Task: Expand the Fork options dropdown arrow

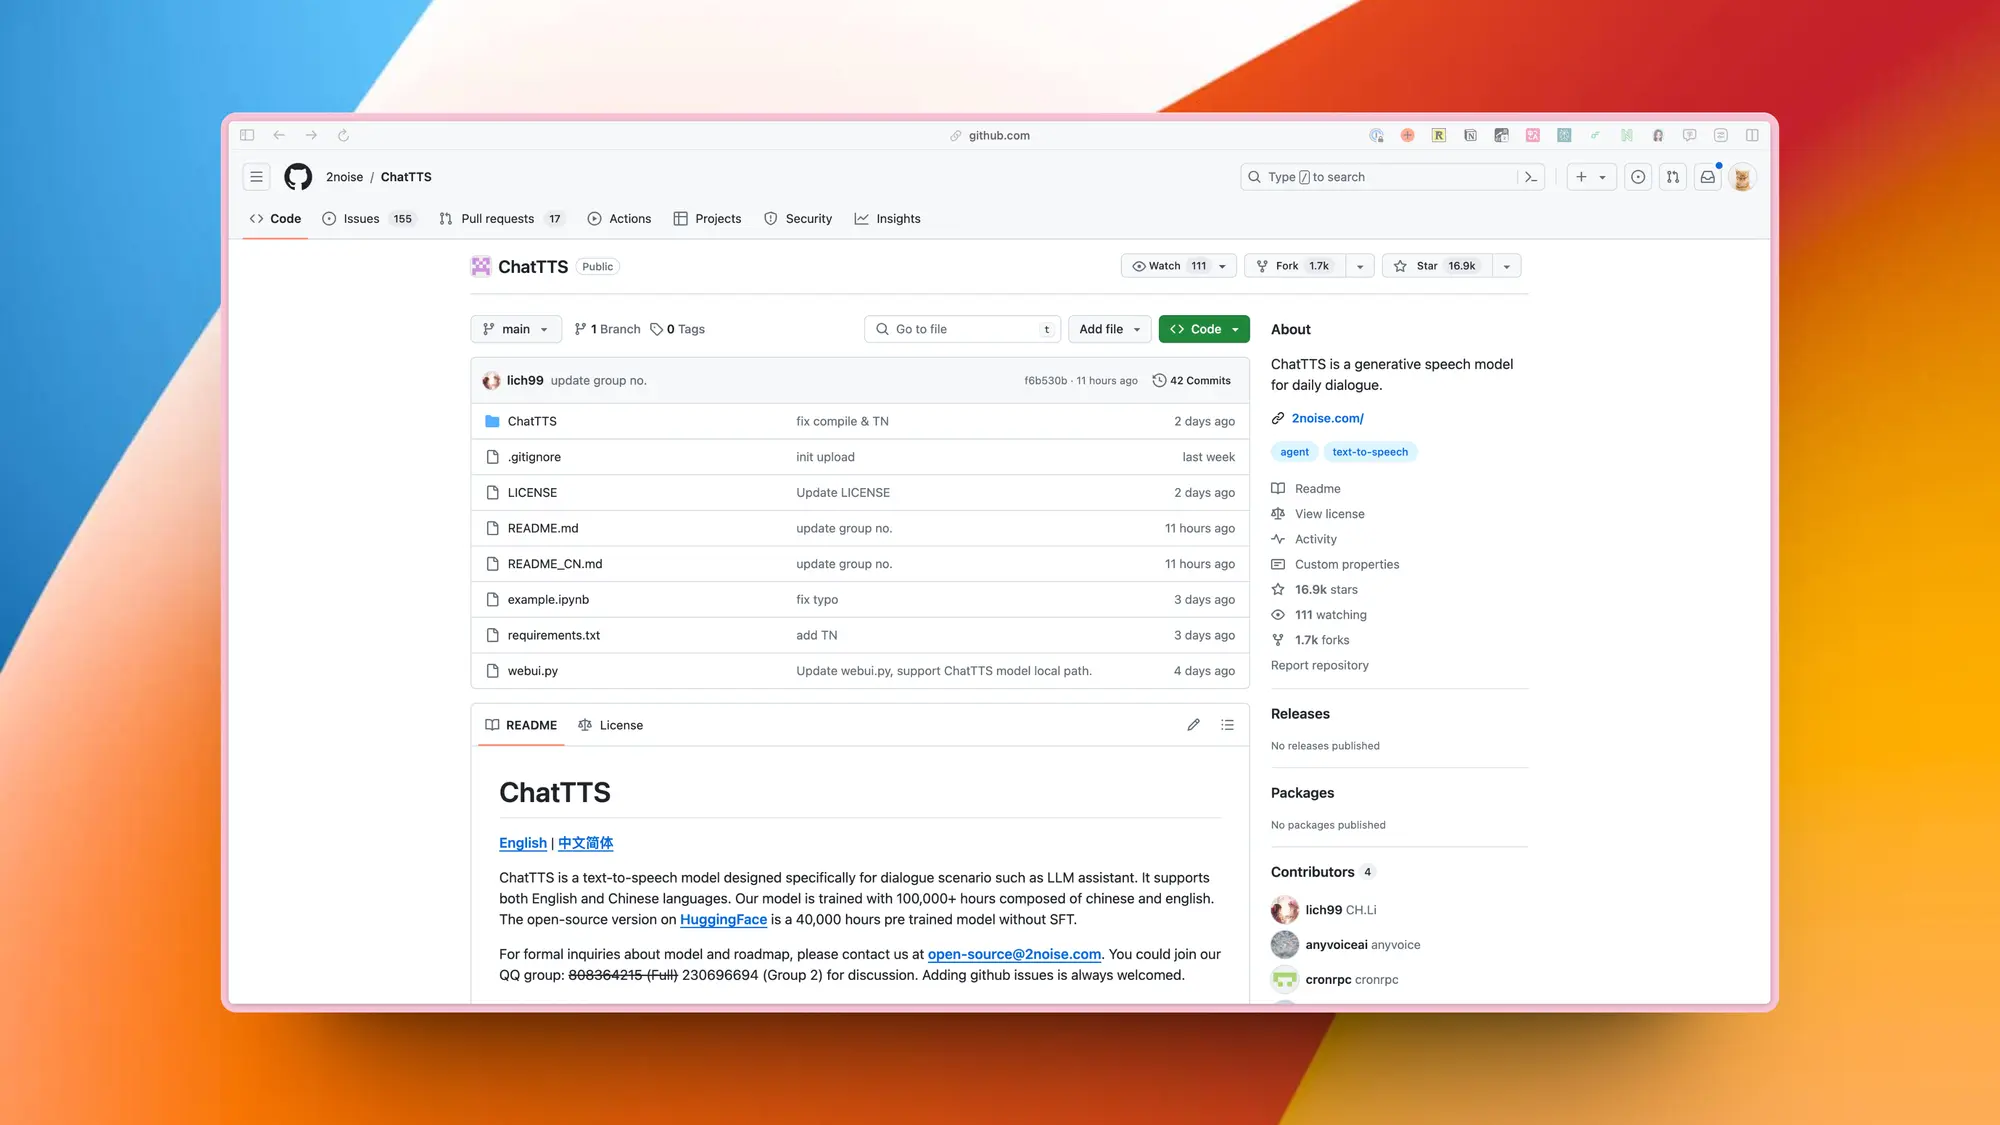Action: tap(1360, 266)
